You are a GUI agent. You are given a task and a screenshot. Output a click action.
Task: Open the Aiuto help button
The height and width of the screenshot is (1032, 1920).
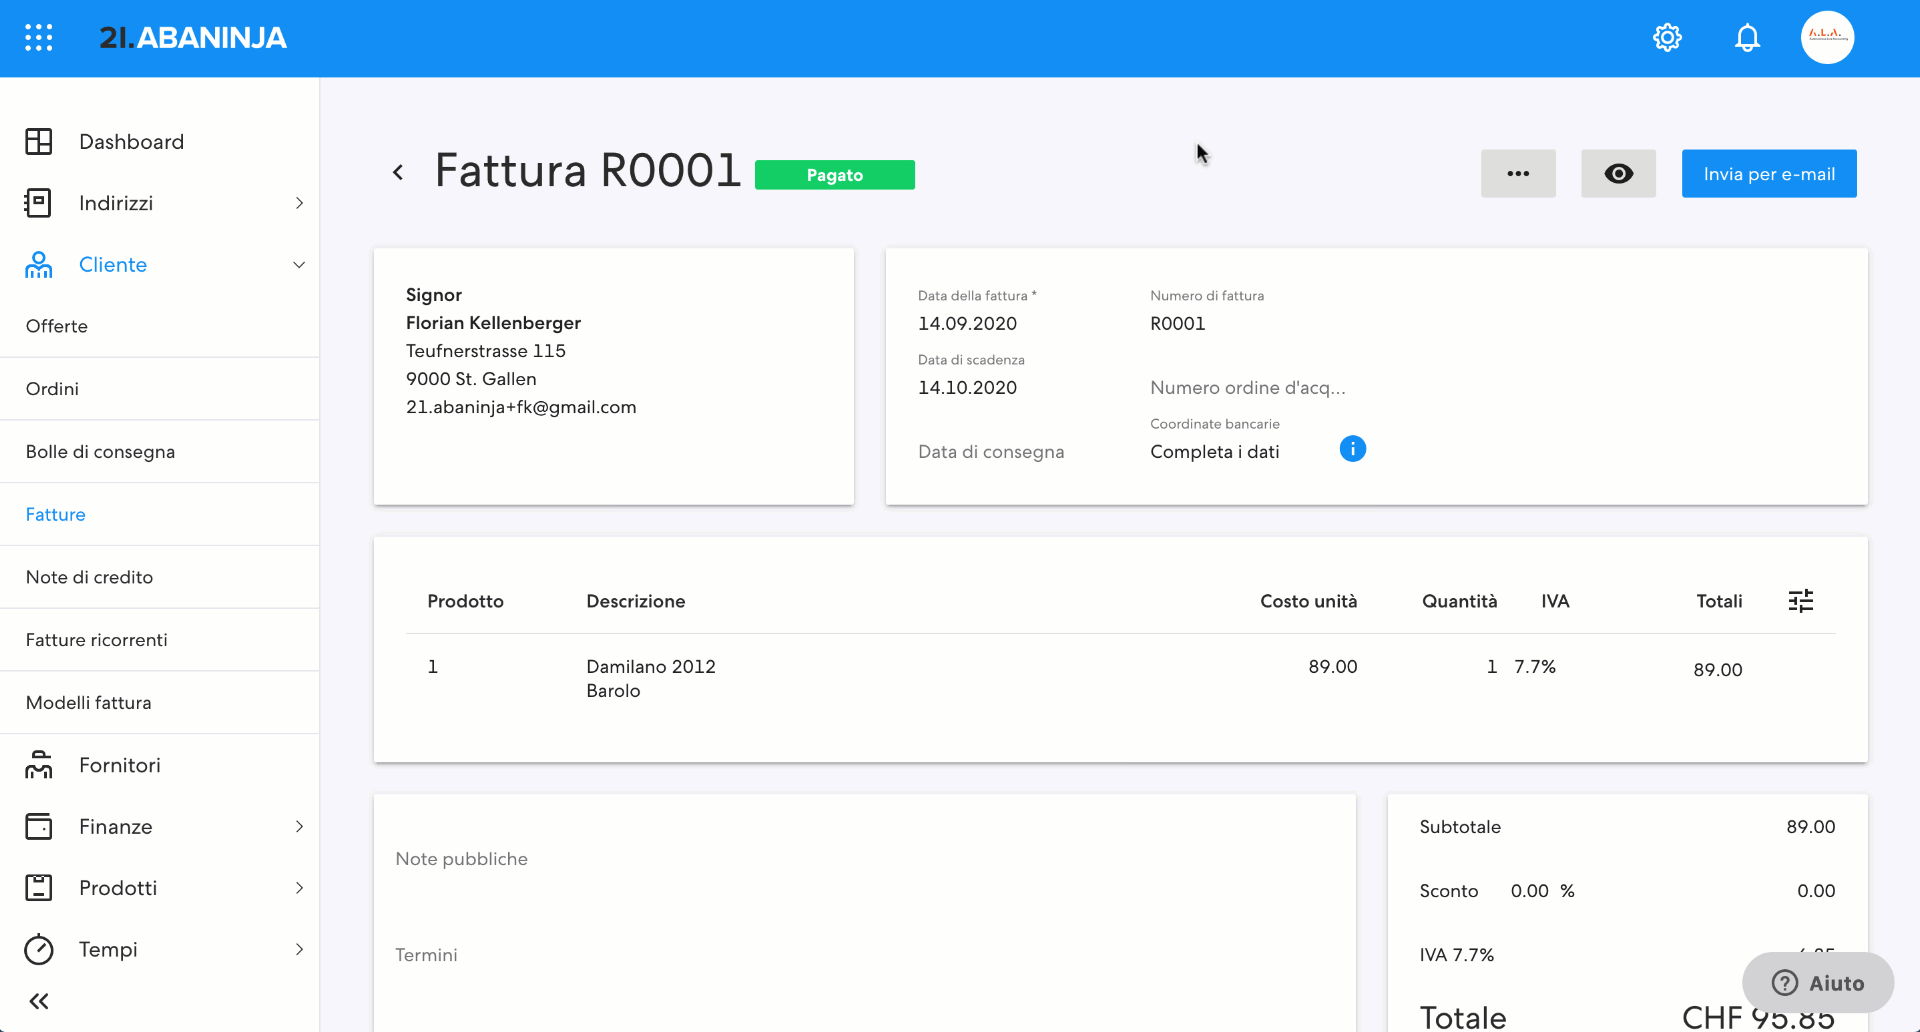[x=1817, y=983]
